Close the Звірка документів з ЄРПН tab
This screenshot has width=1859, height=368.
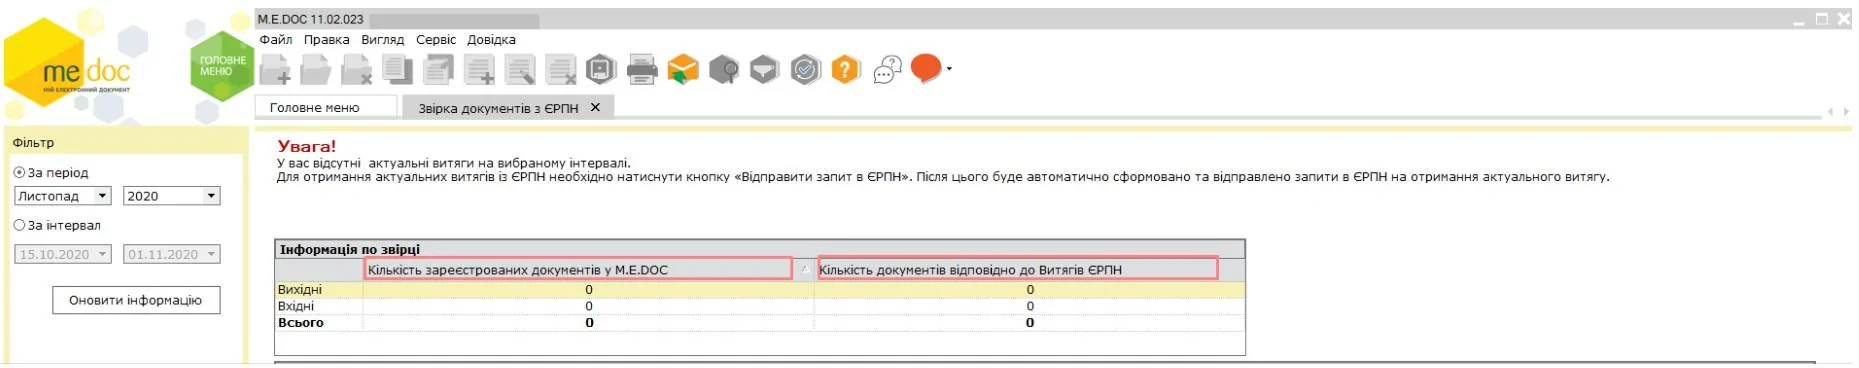tap(595, 107)
